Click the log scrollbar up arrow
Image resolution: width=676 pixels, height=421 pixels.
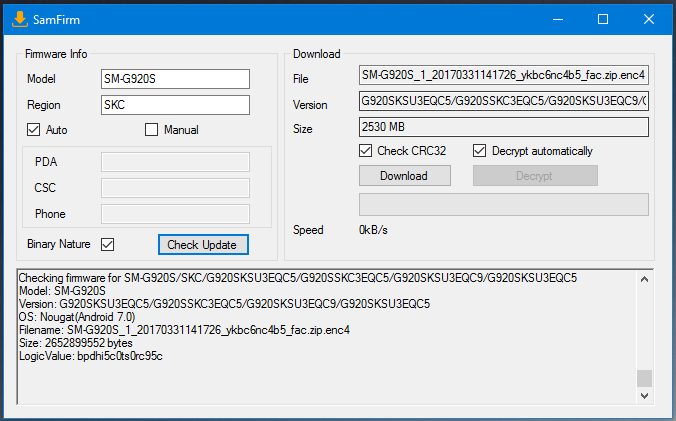[645, 277]
